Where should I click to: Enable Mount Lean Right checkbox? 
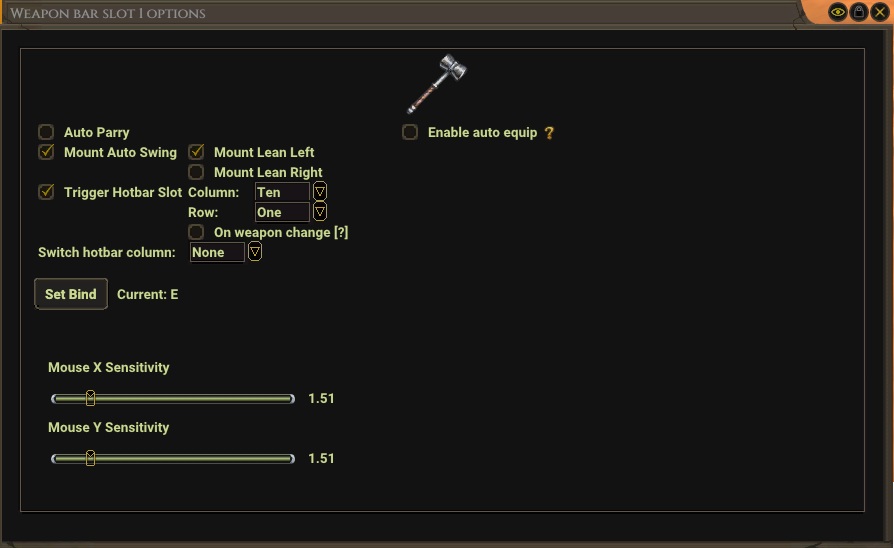196,172
